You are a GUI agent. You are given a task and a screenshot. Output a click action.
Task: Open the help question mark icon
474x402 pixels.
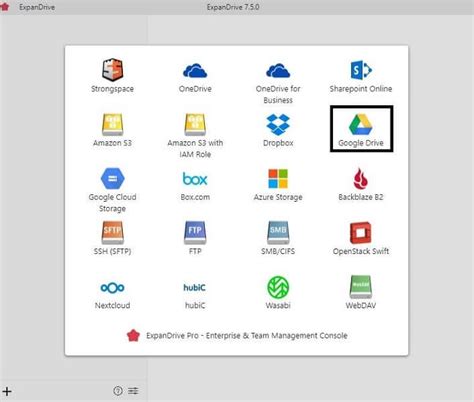(x=118, y=391)
